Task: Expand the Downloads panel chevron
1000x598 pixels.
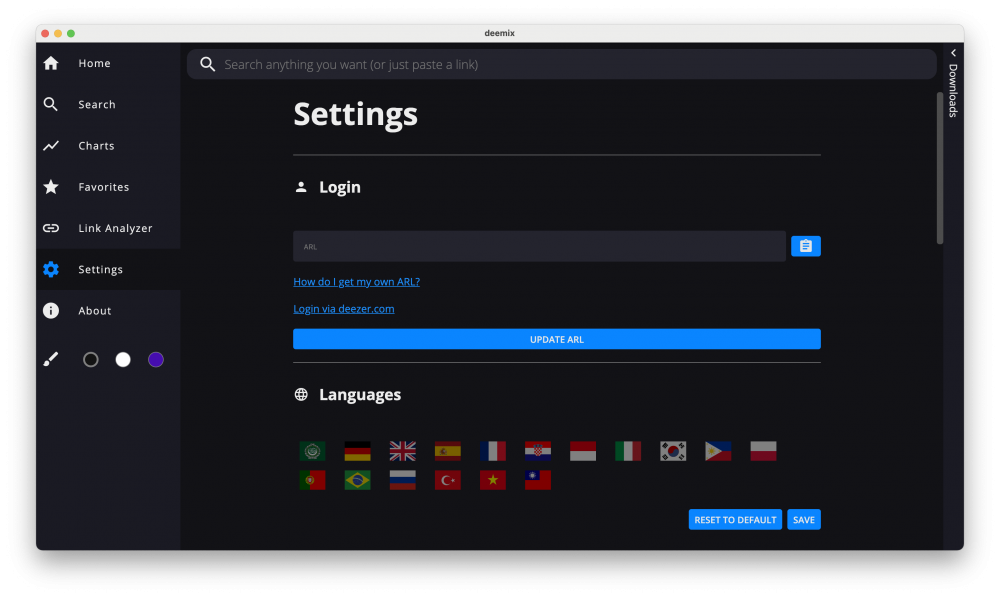Action: tap(953, 53)
